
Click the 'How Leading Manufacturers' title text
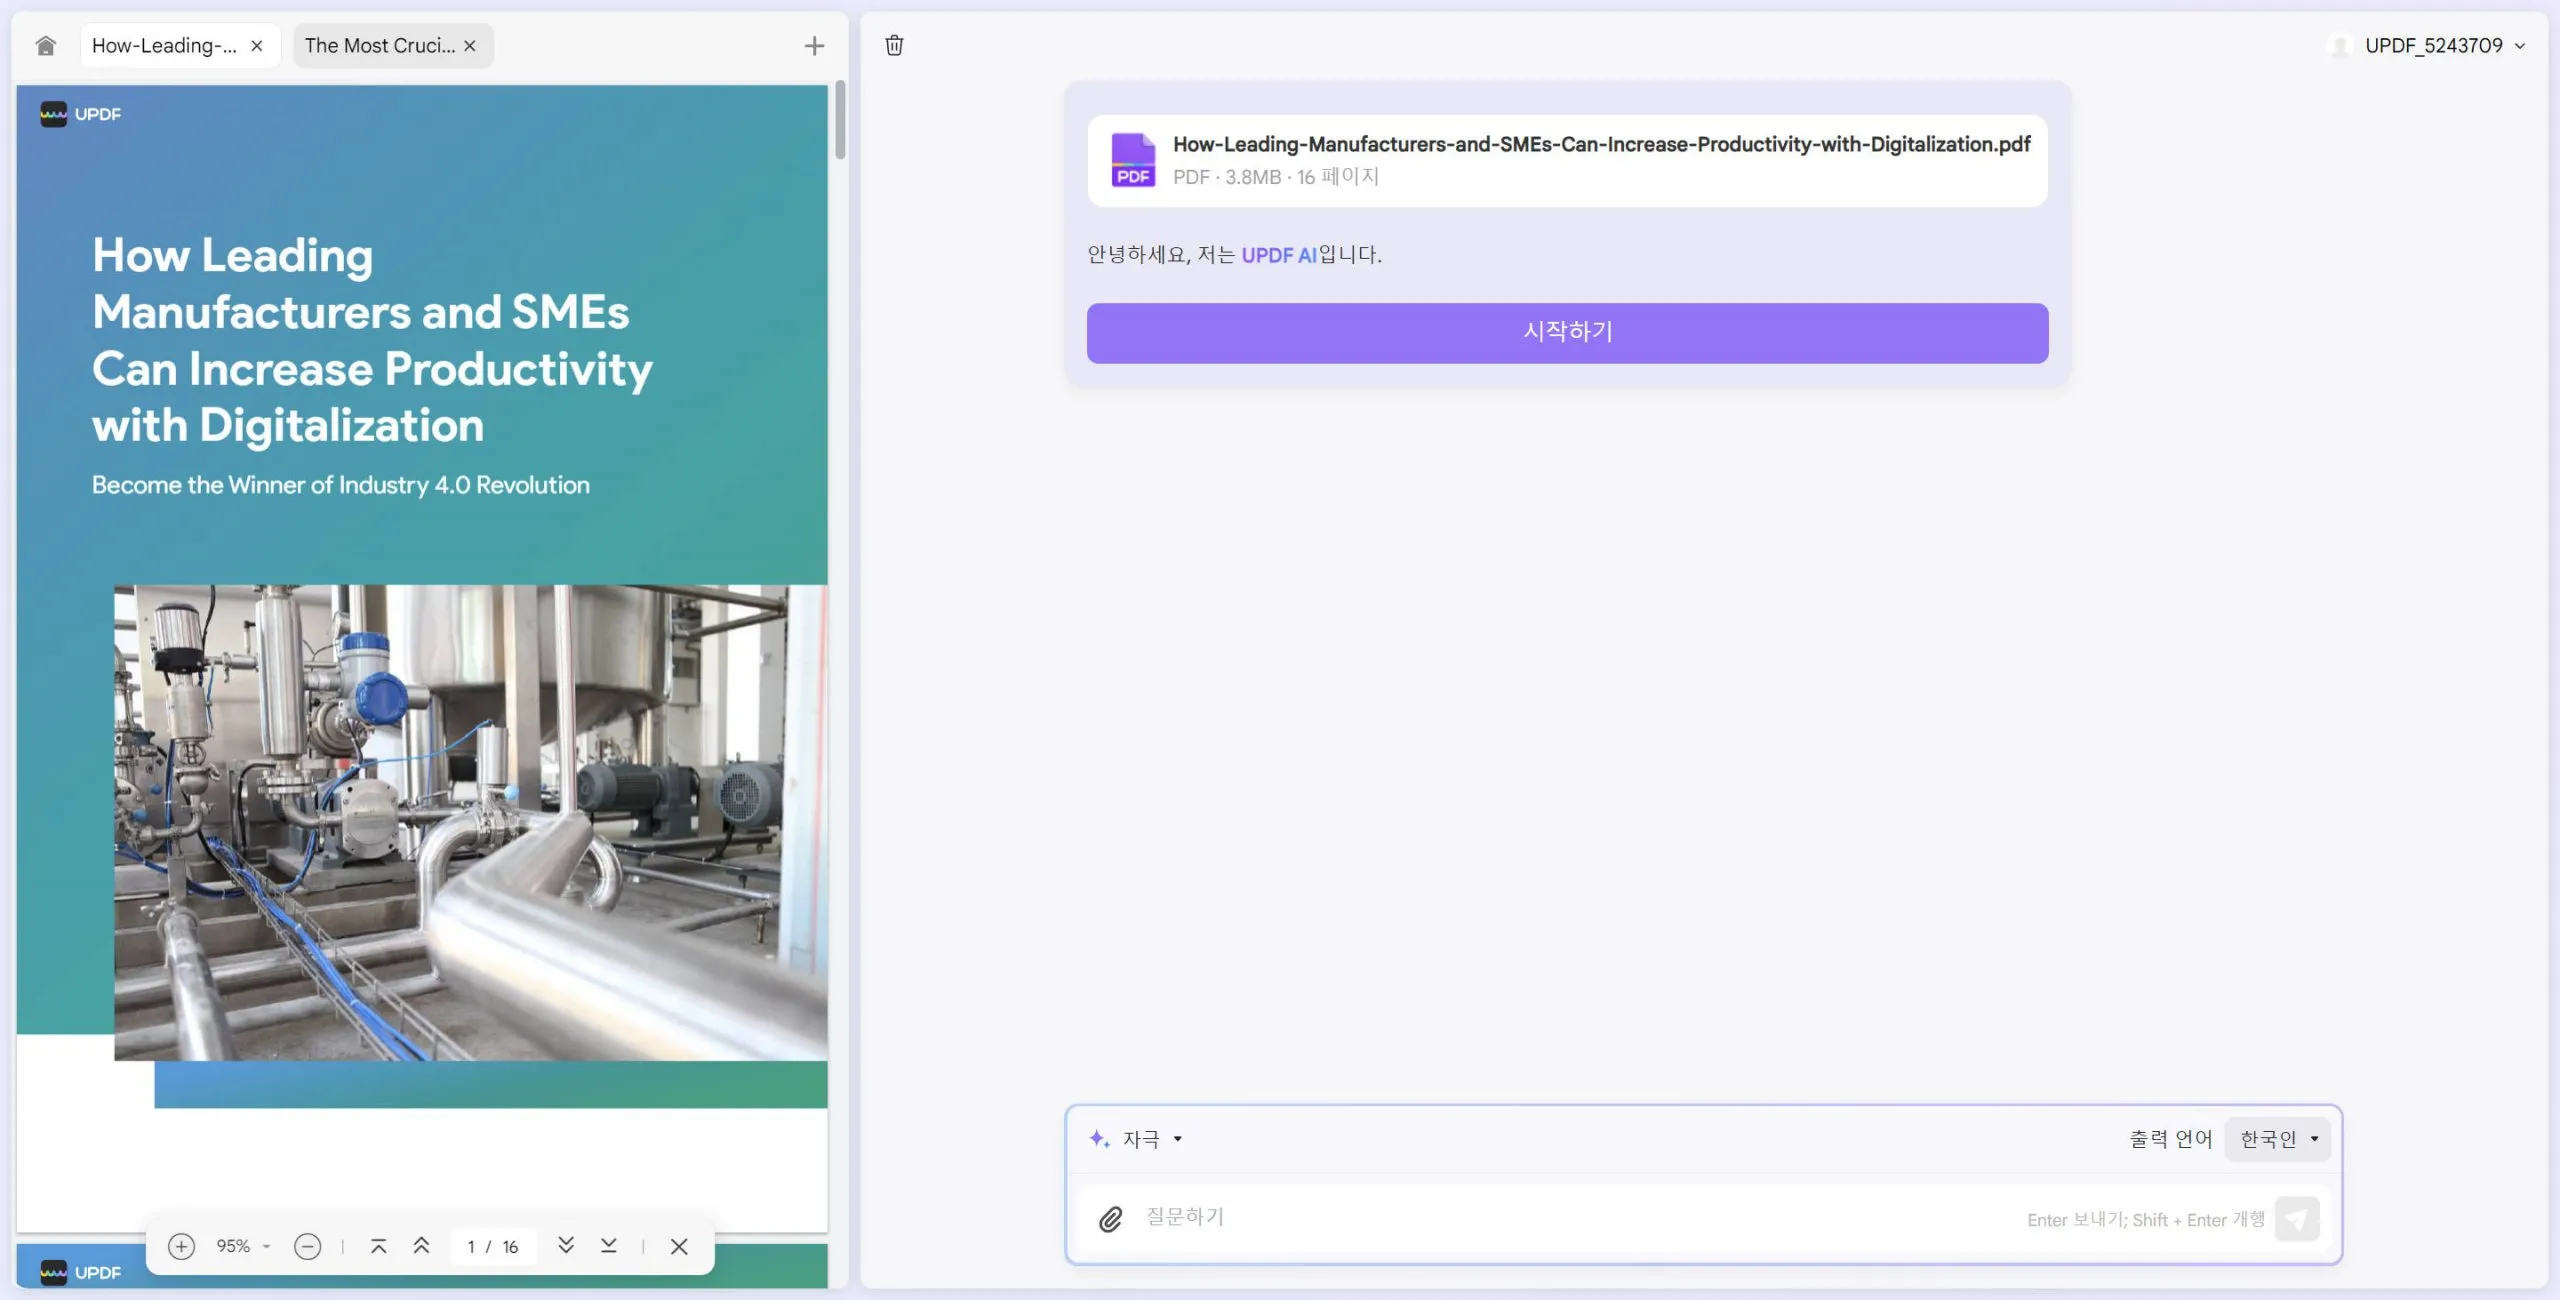[372, 340]
